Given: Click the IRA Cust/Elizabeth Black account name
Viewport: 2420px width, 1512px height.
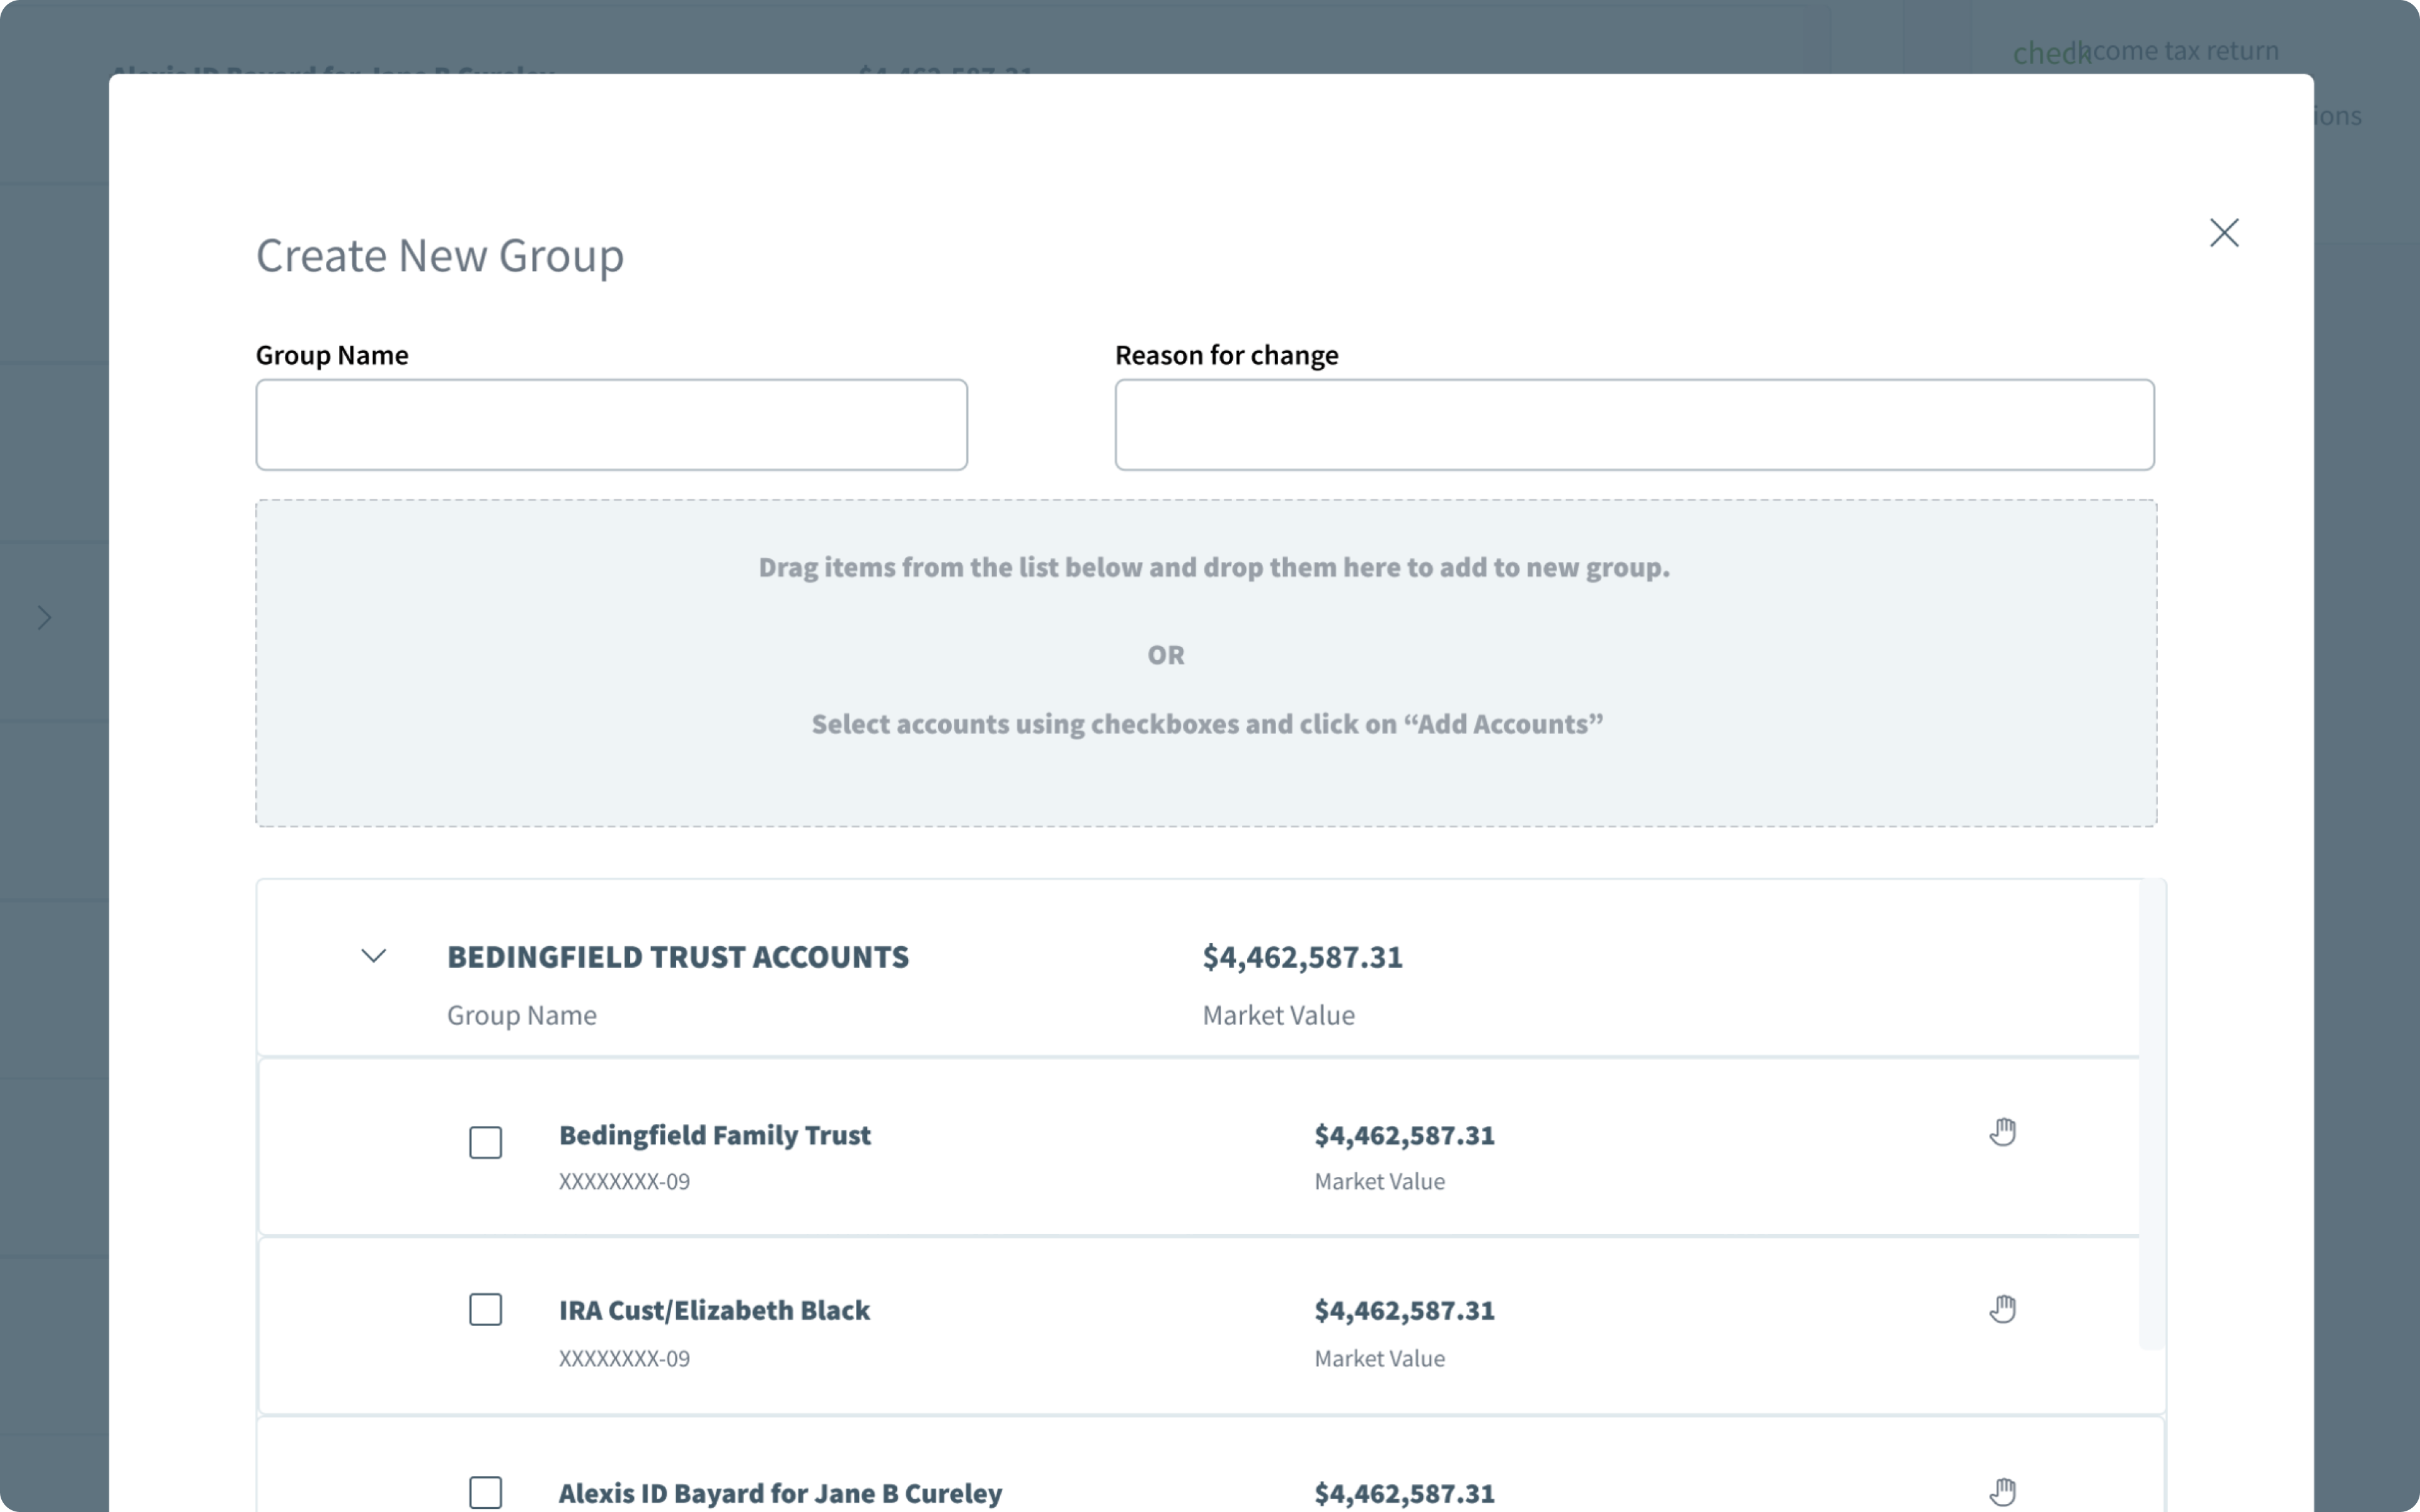Looking at the screenshot, I should pos(714,1310).
